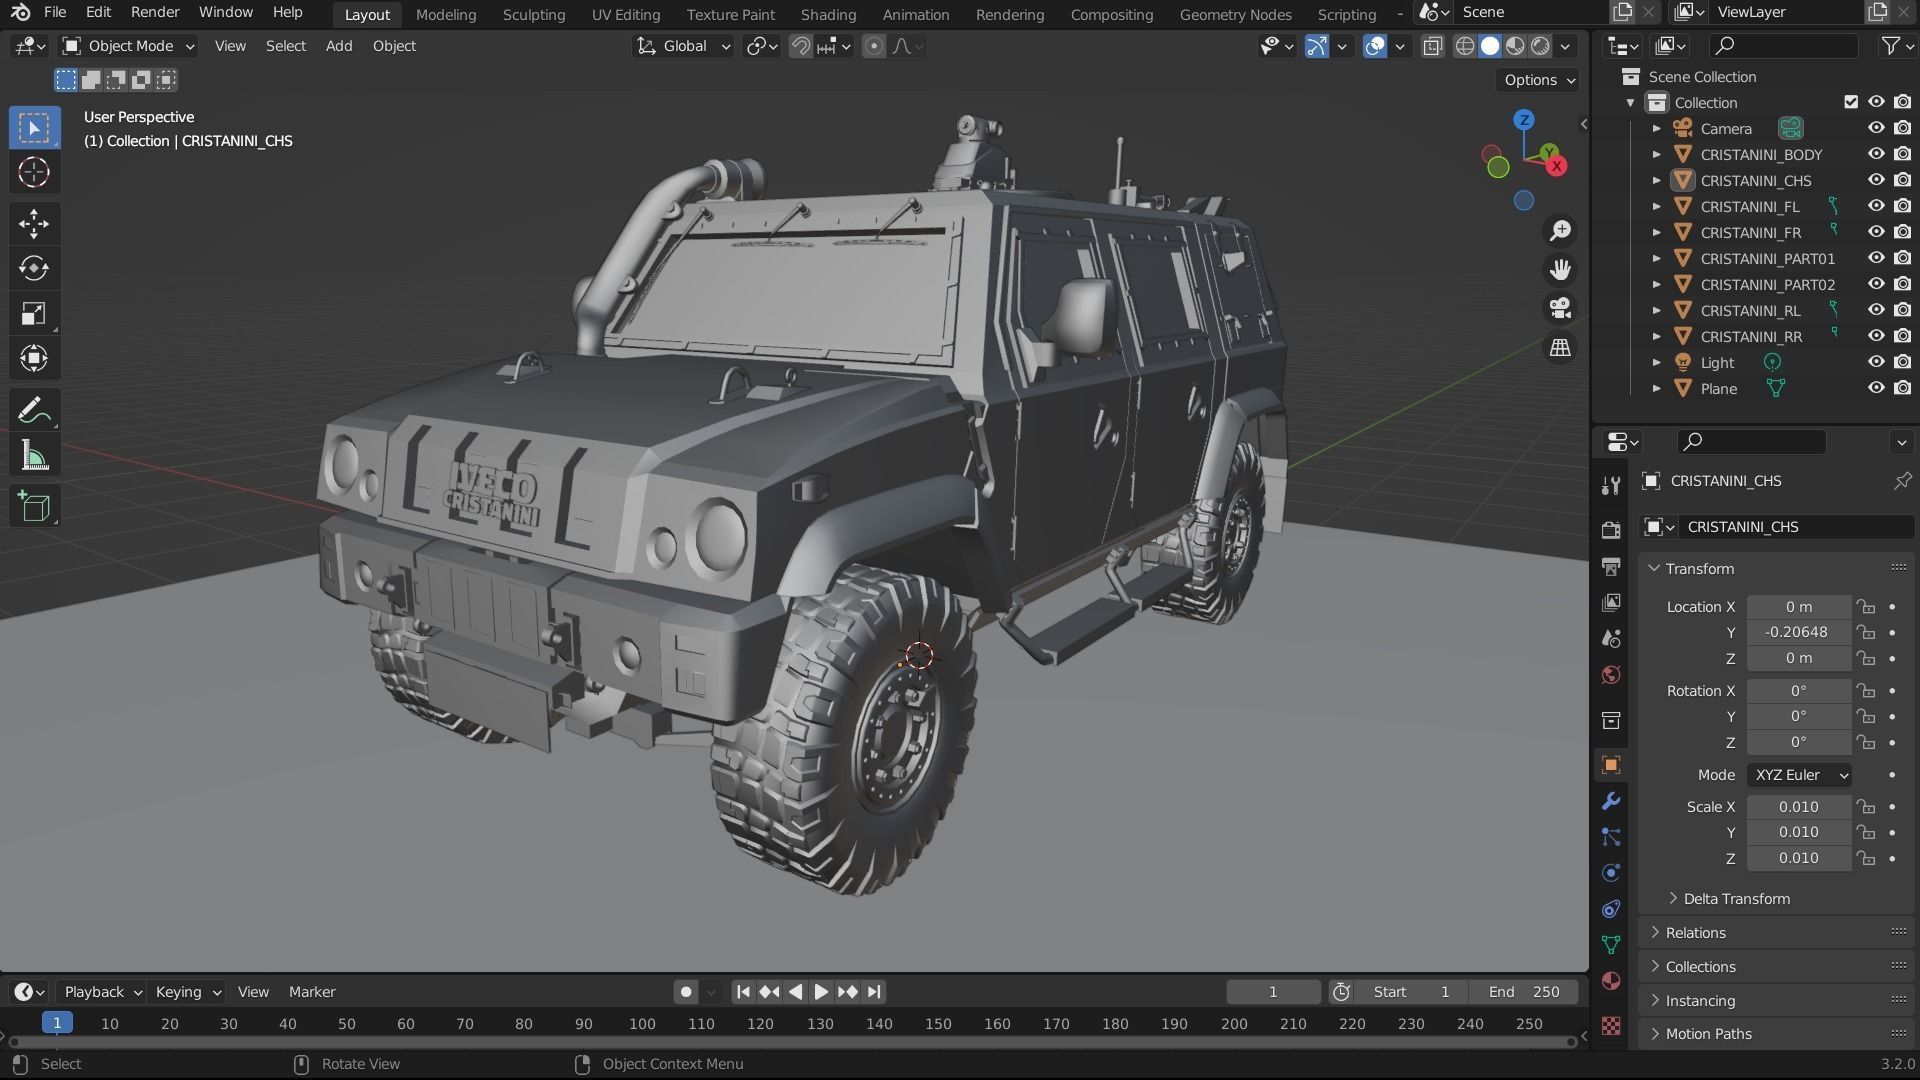
Task: Pin the CRISTANINI_CHS properties panel
Action: coord(1901,481)
